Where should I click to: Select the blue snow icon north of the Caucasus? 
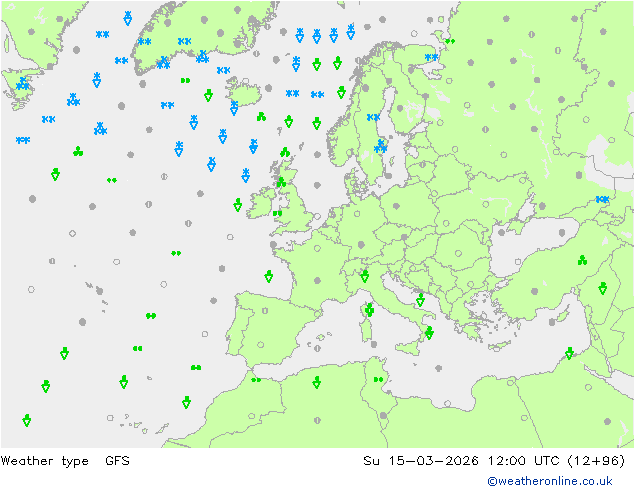(602, 199)
